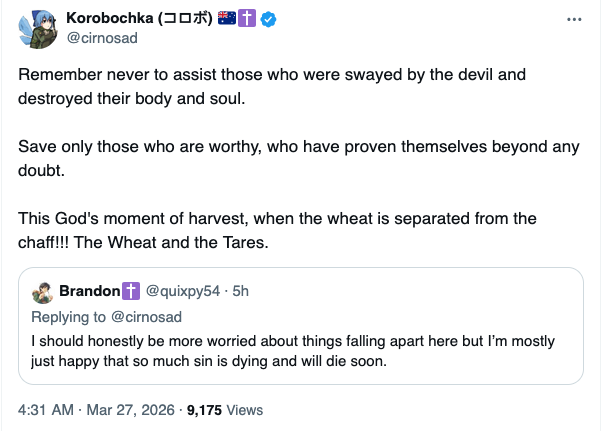Open the more options ellipsis menu

573,20
